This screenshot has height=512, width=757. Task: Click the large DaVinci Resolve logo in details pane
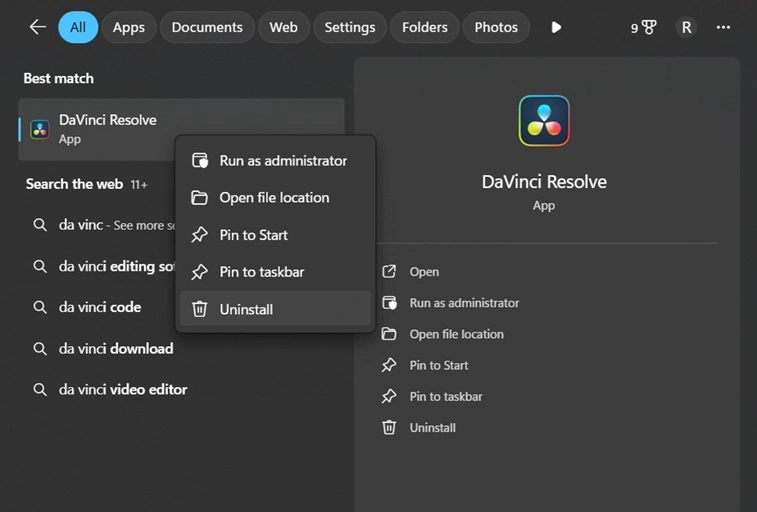pos(544,121)
